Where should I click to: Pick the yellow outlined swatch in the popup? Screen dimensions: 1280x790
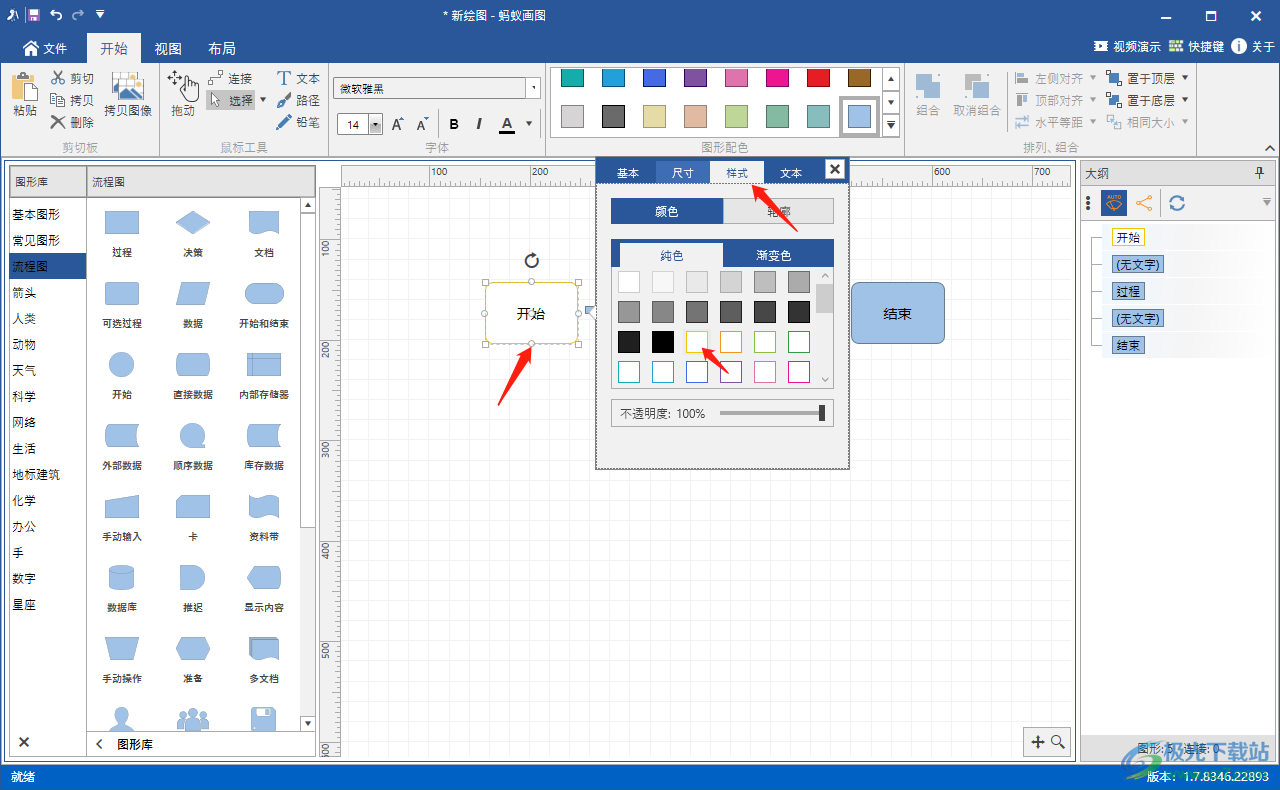tap(697, 342)
